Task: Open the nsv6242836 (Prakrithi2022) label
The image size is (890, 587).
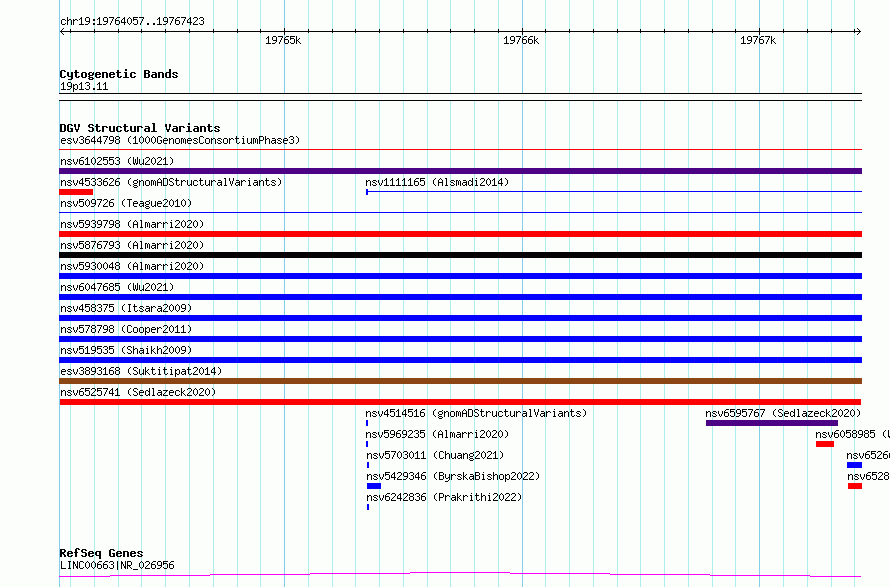Action: click(444, 497)
